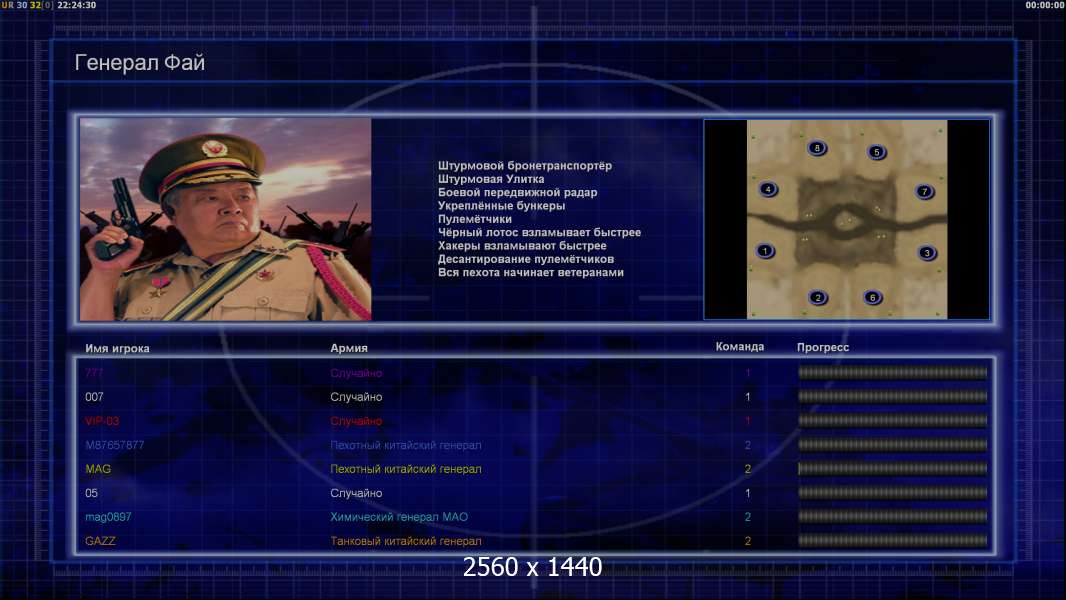Click start position marker 5 on map
The image size is (1066, 600).
tap(877, 152)
